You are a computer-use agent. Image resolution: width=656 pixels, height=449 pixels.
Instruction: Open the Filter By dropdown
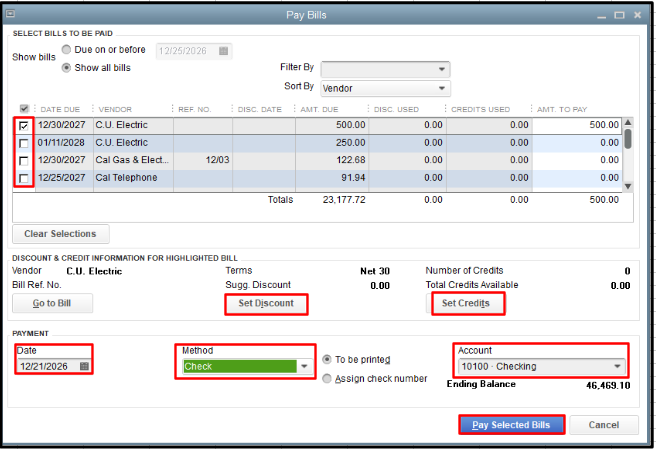coord(385,69)
